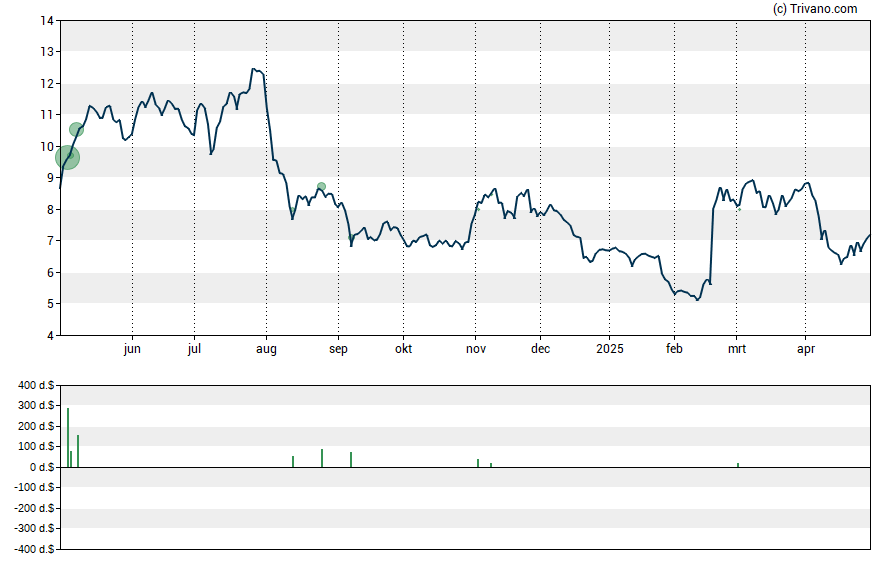The image size is (888, 565).
Task: Click the '14' y-axis price label
Action: point(47,21)
